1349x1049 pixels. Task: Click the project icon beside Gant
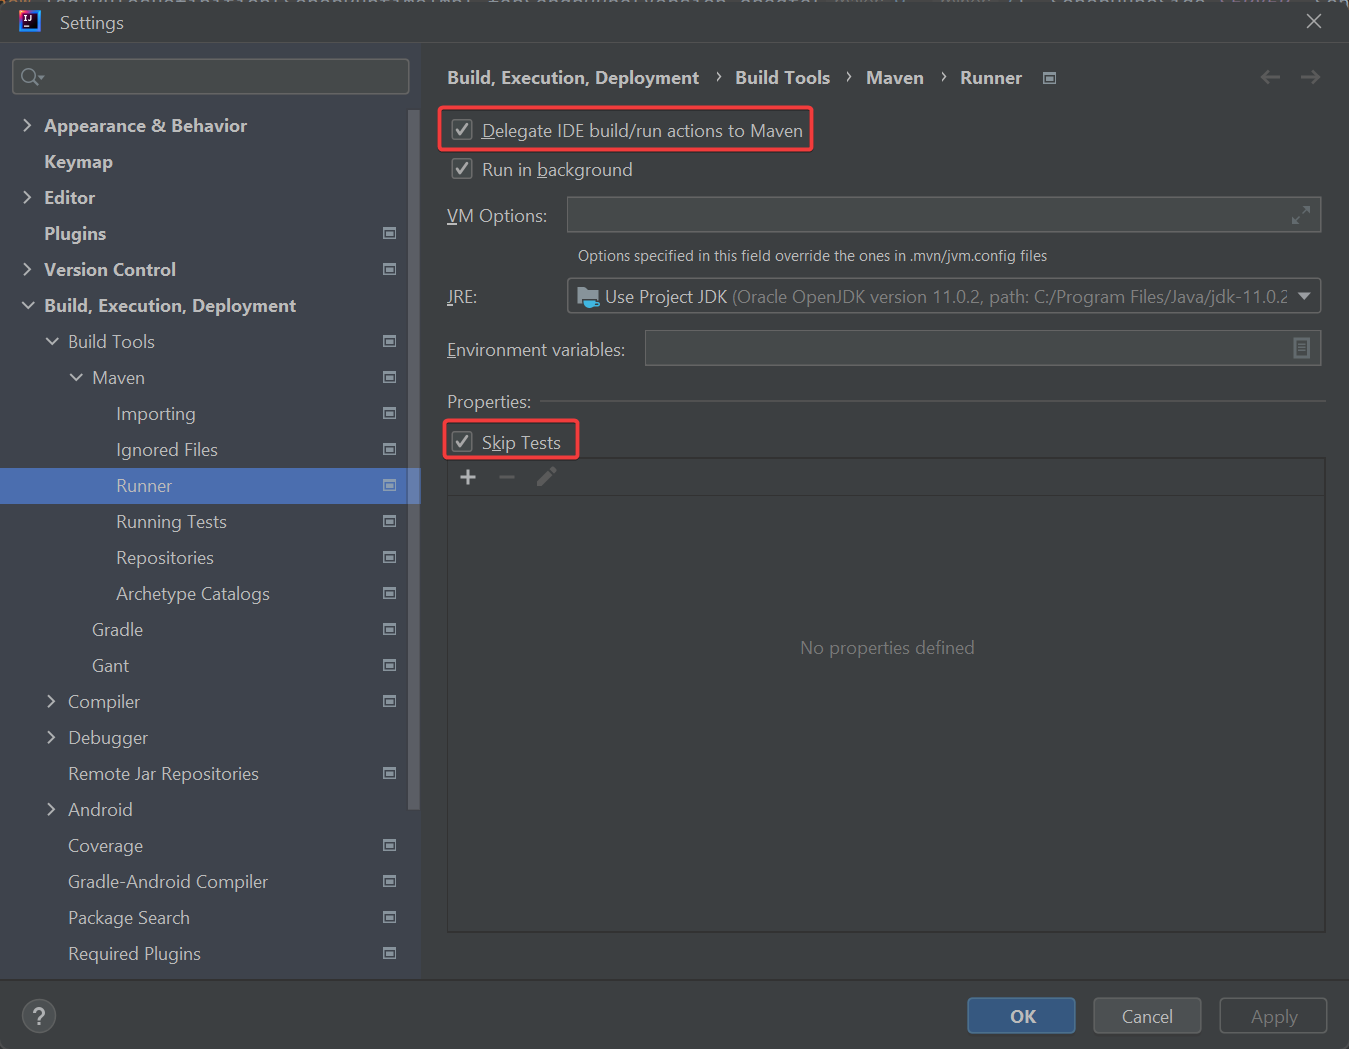(x=390, y=665)
